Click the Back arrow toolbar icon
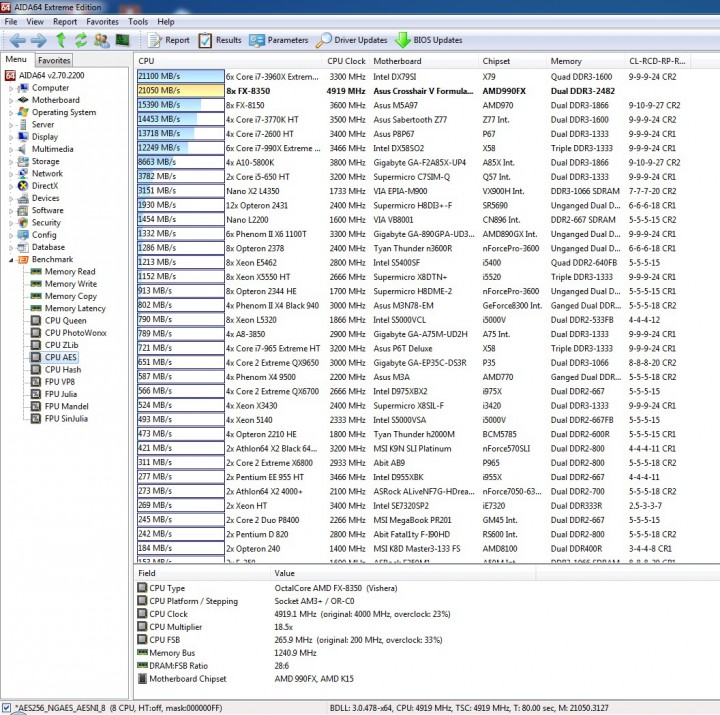720x715 pixels. (x=17, y=40)
